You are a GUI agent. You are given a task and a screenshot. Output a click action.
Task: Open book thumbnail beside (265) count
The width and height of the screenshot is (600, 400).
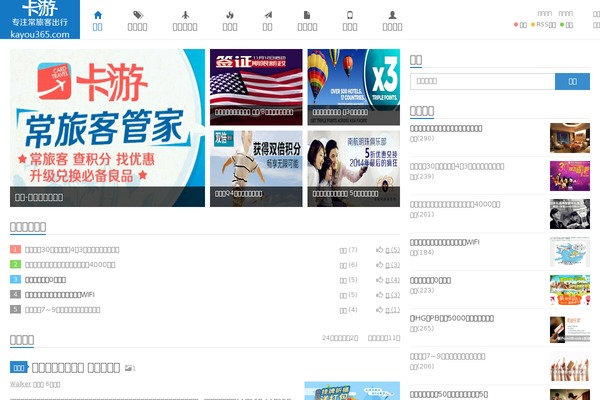click(570, 329)
